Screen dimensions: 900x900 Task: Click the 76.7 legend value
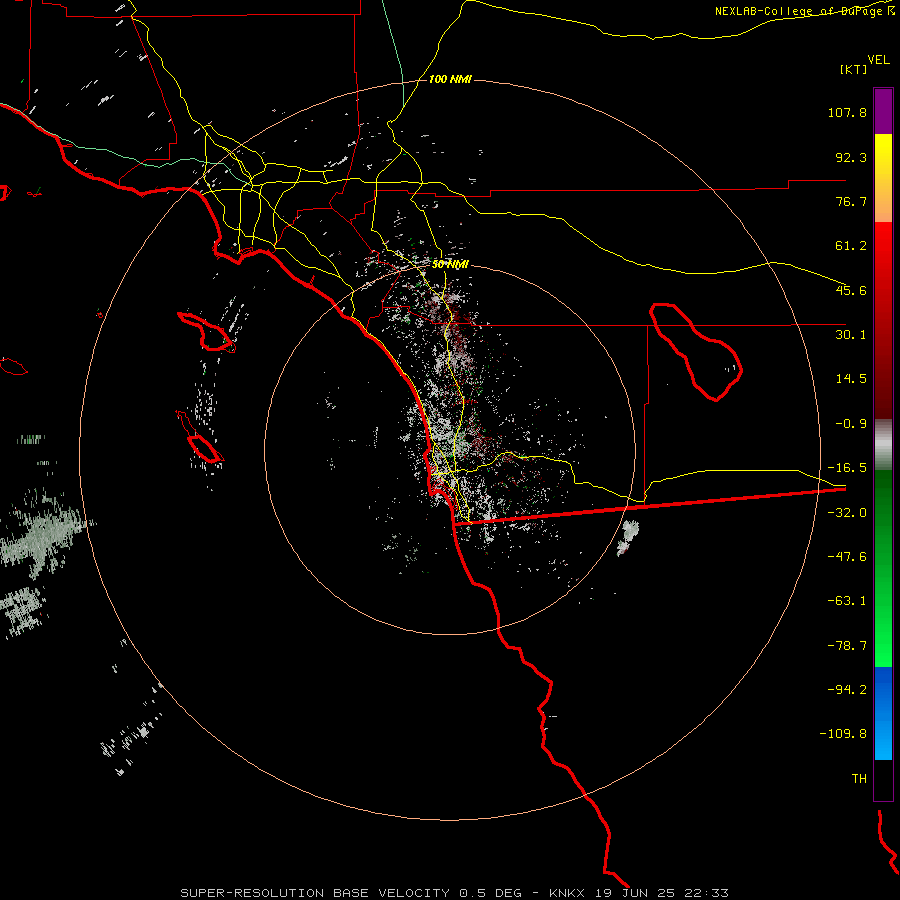tap(851, 201)
